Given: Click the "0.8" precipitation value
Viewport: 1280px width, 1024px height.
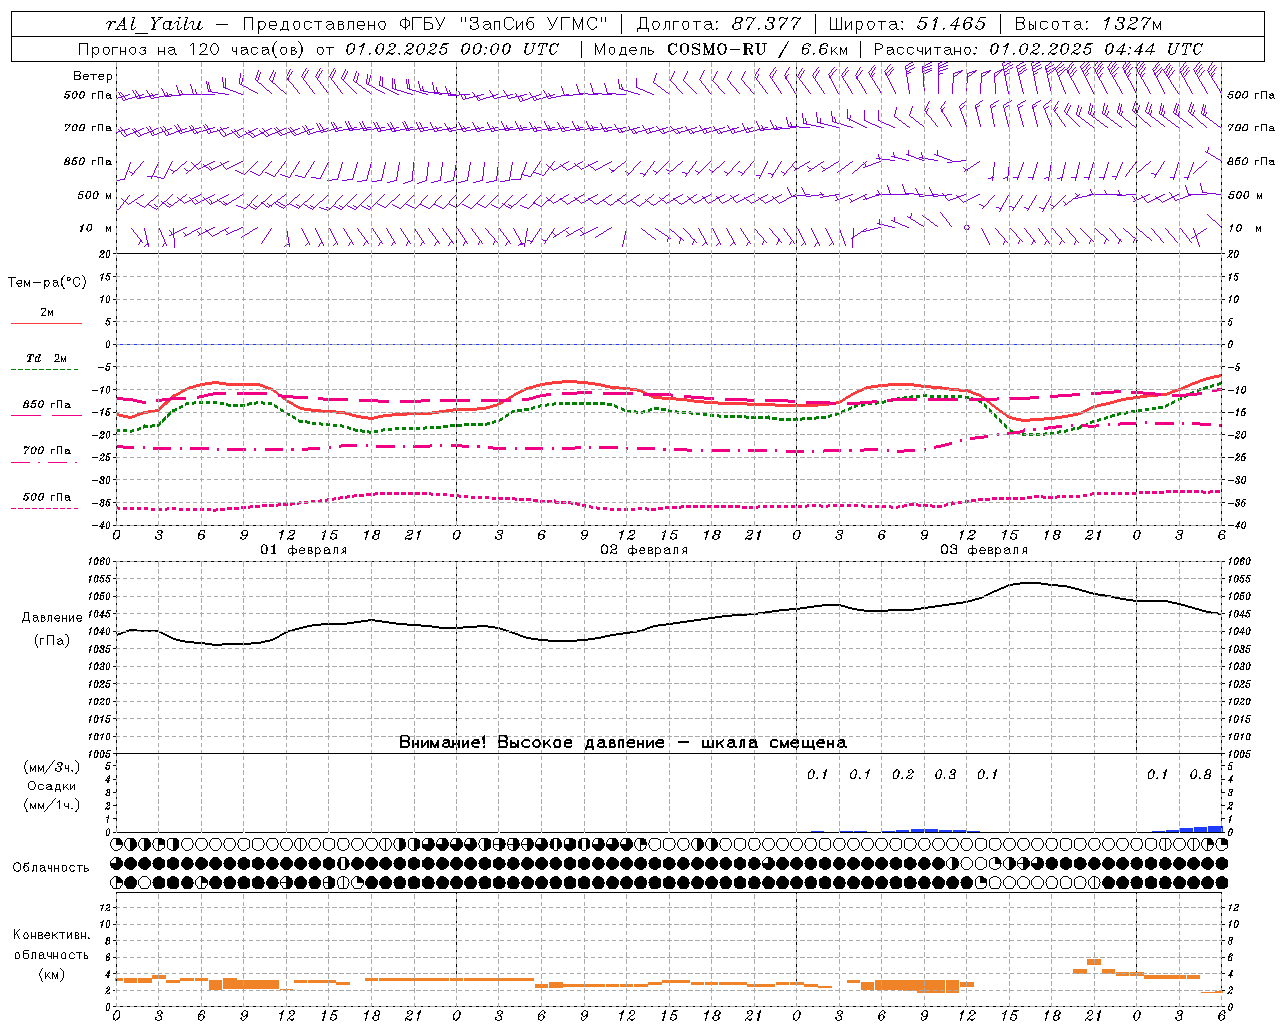Looking at the screenshot, I should [1200, 774].
